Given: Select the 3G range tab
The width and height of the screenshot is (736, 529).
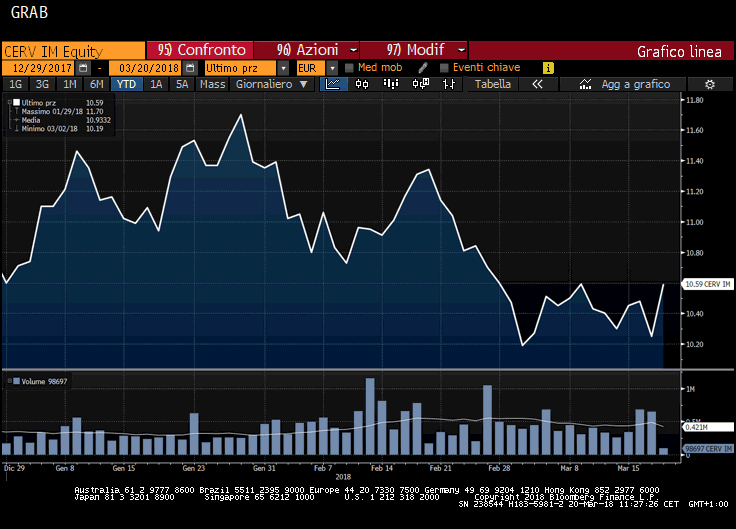Looking at the screenshot, I should pyautogui.click(x=42, y=84).
